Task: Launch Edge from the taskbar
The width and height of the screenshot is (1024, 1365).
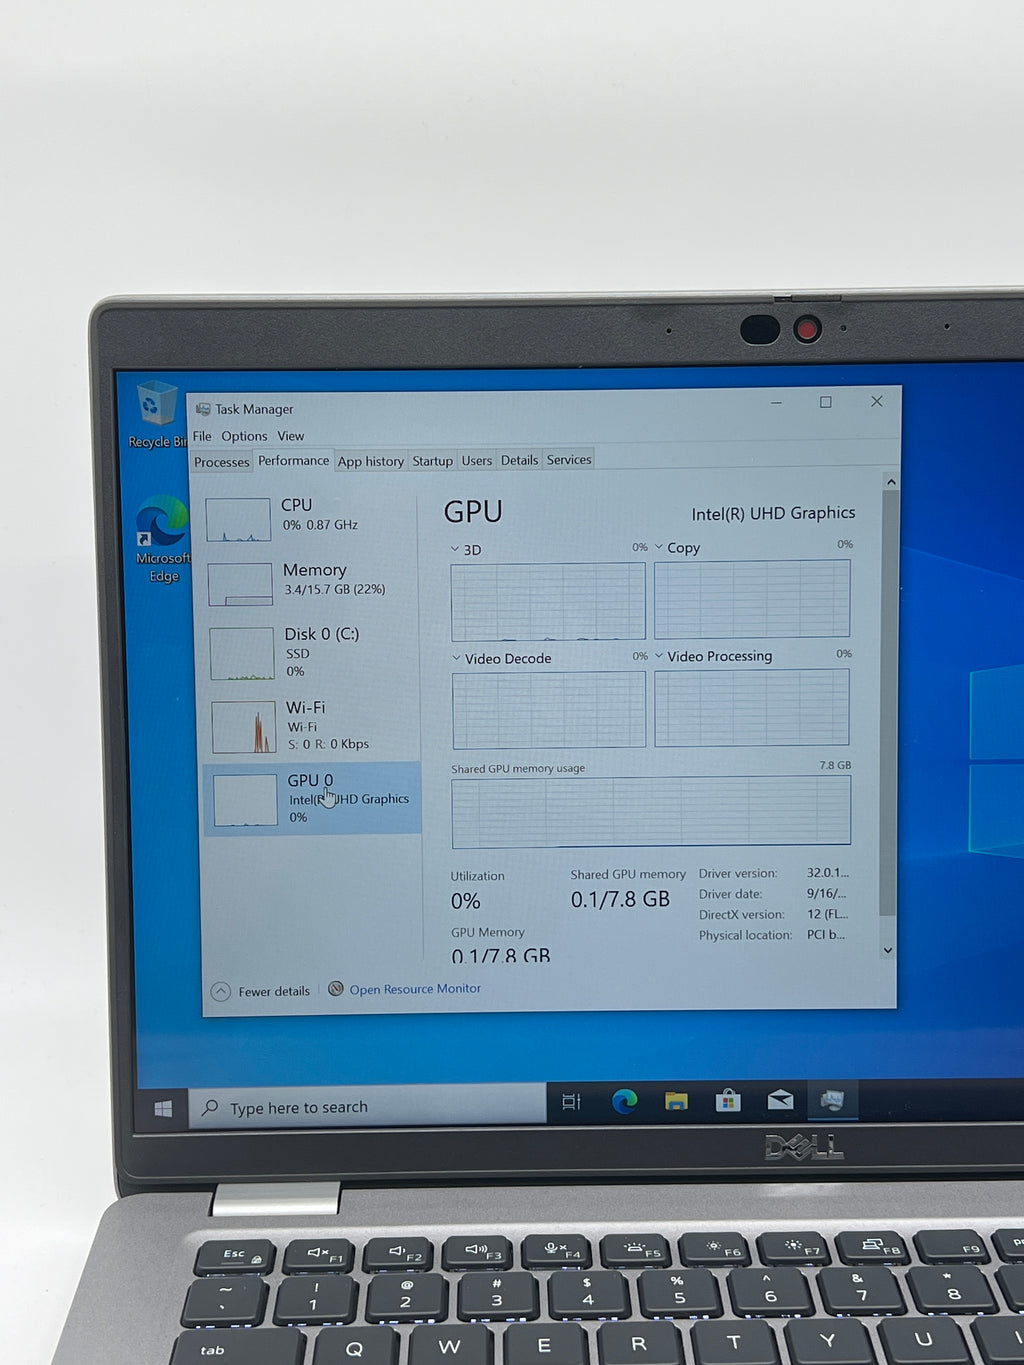Action: [x=624, y=1101]
